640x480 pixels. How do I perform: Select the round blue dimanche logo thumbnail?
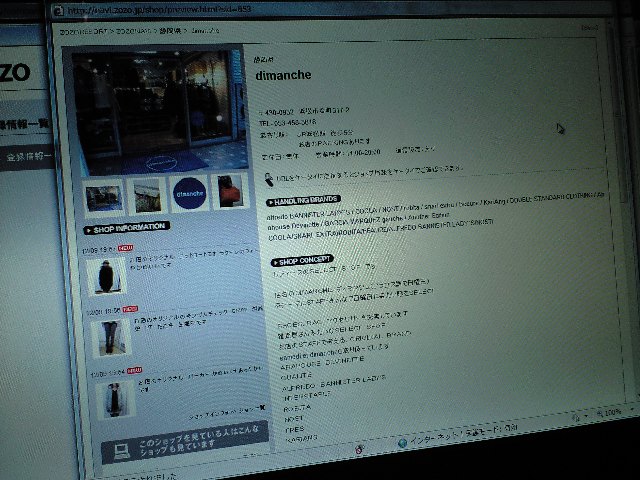pos(189,193)
